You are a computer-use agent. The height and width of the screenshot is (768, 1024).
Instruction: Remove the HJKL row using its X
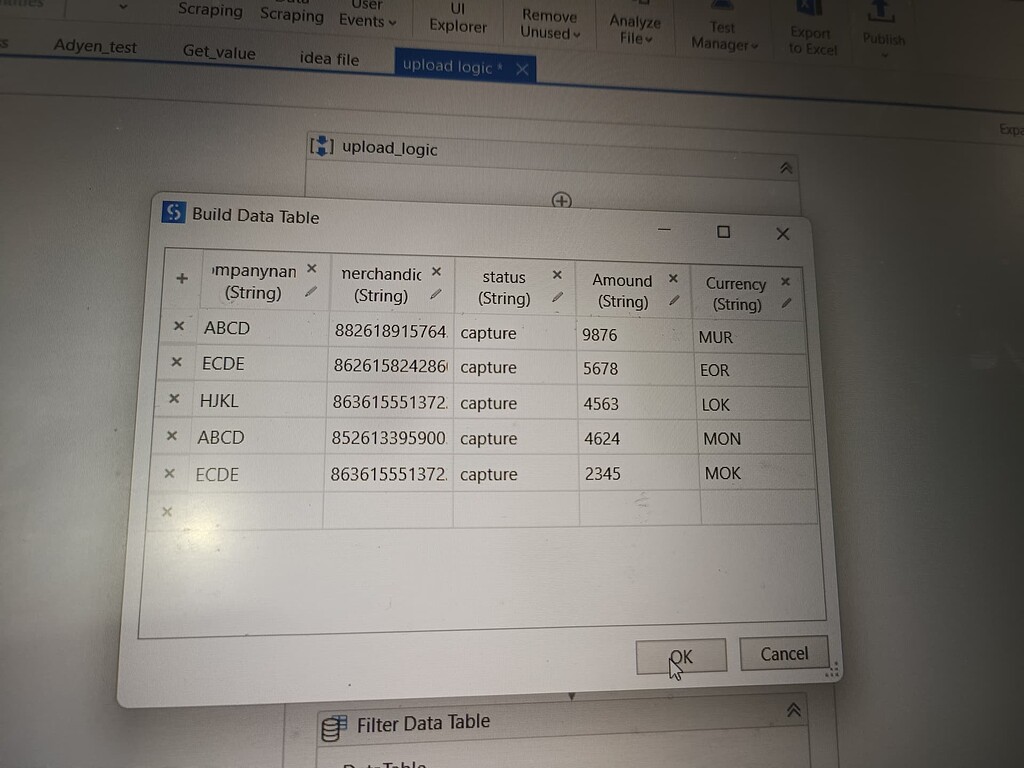click(x=173, y=397)
